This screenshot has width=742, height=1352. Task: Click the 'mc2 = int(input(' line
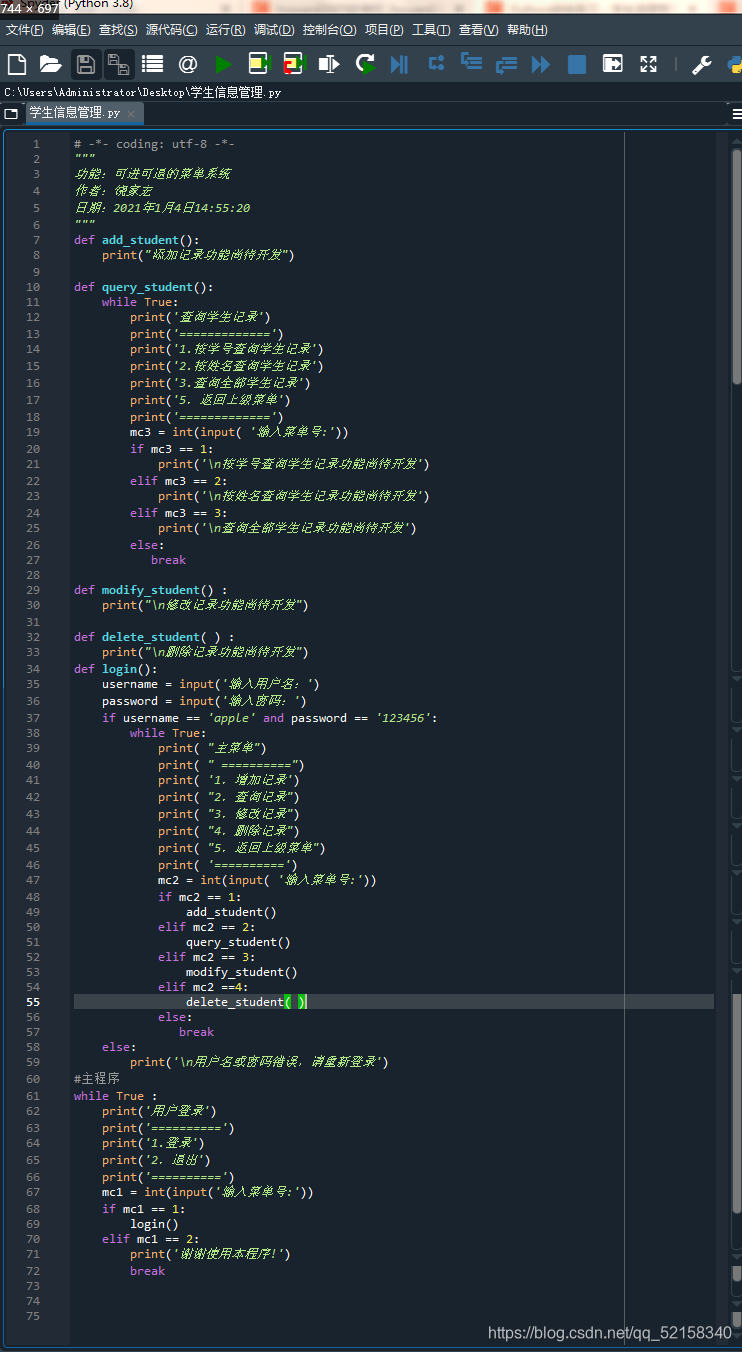267,880
